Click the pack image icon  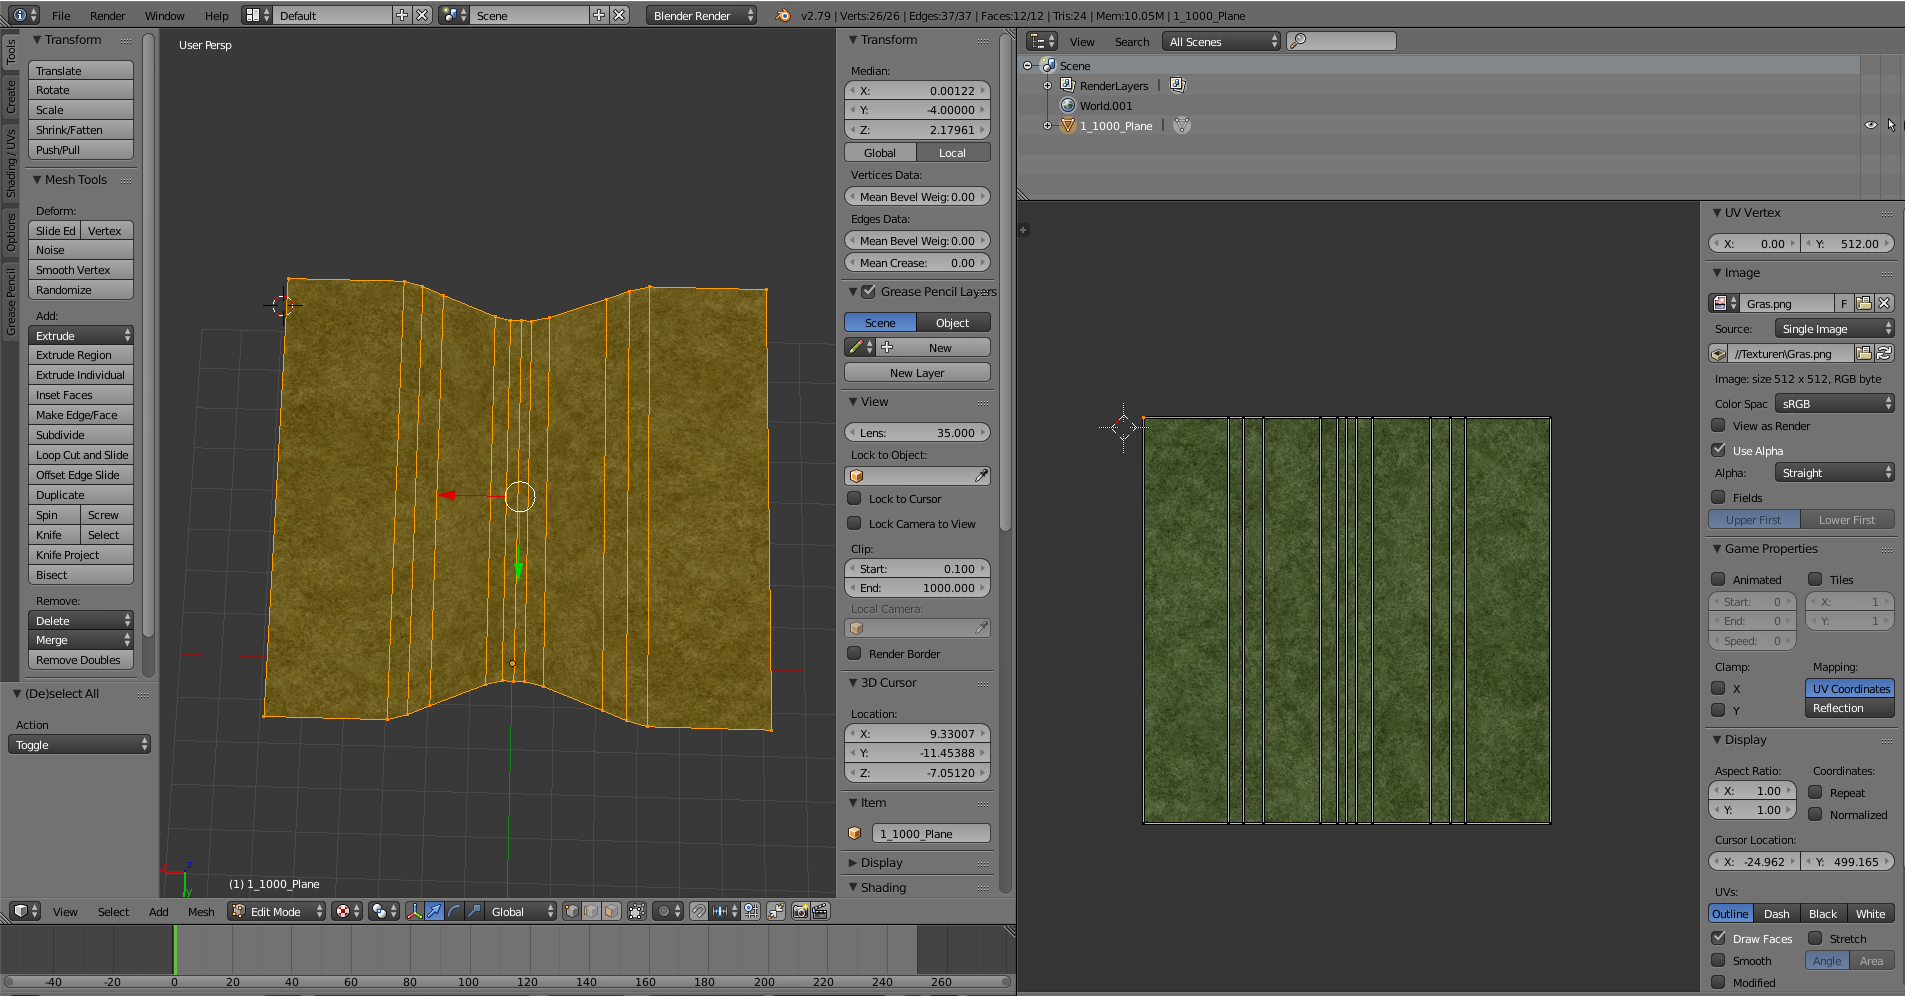(x=1718, y=353)
